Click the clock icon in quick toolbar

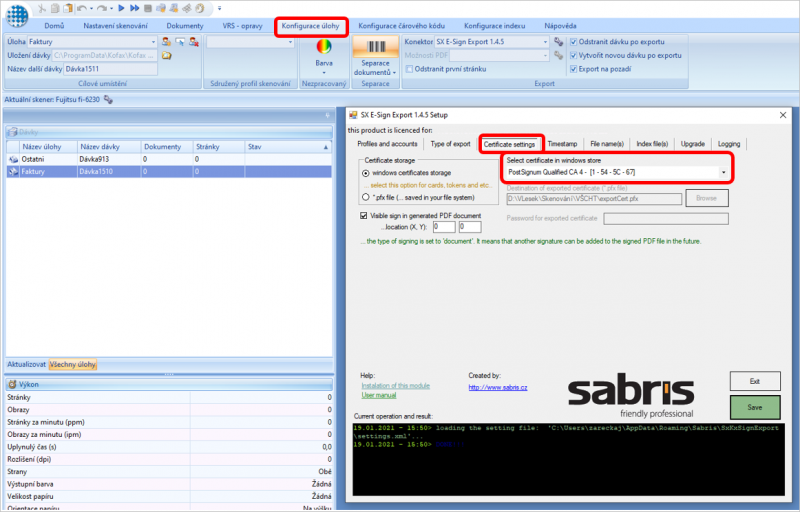click(199, 8)
